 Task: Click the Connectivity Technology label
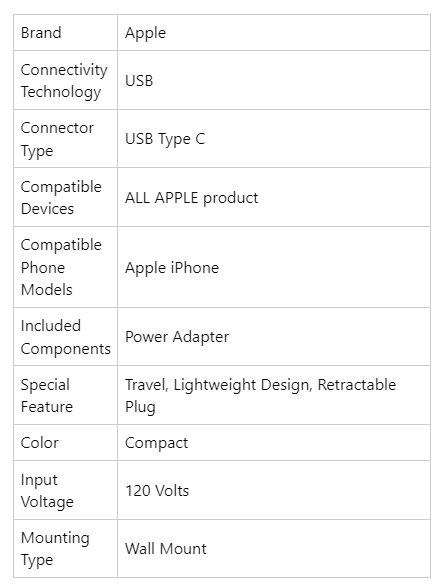(x=64, y=80)
